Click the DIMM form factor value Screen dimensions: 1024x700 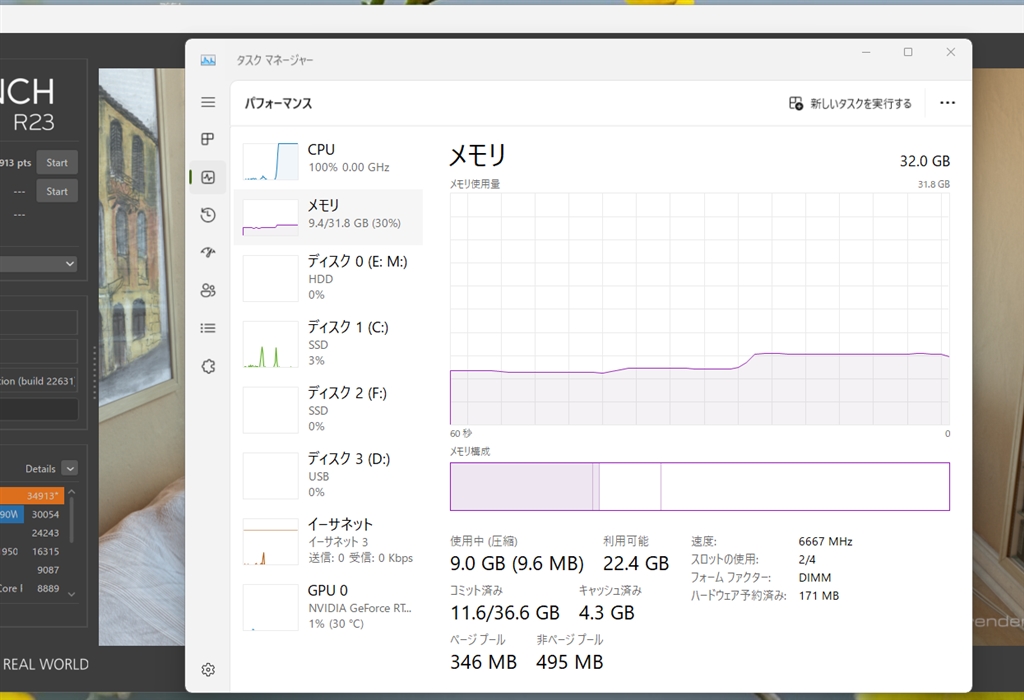click(815, 578)
